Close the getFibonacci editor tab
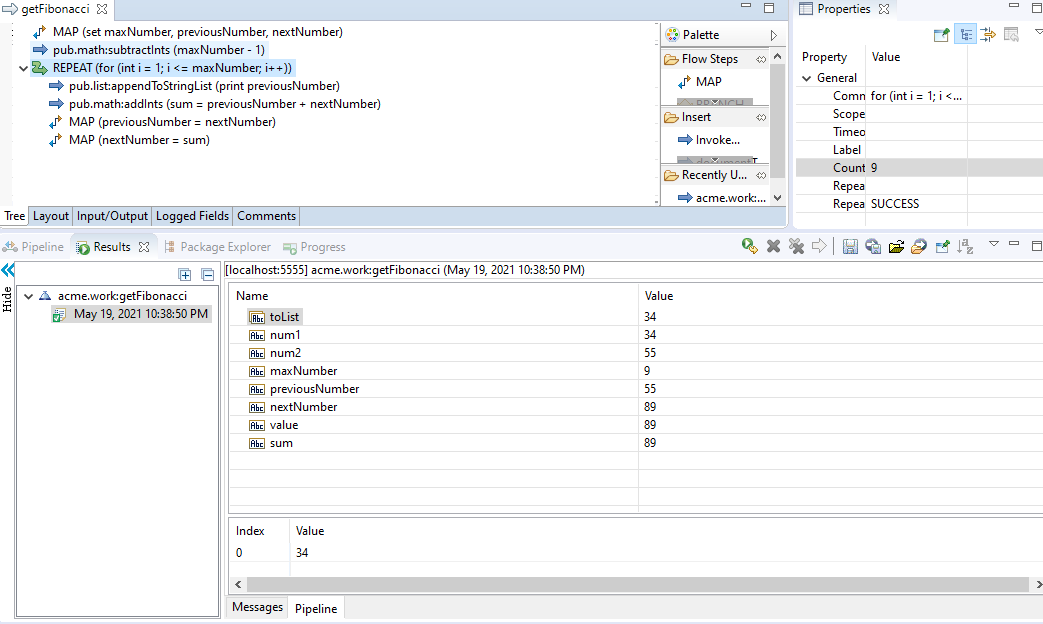 click(x=102, y=9)
